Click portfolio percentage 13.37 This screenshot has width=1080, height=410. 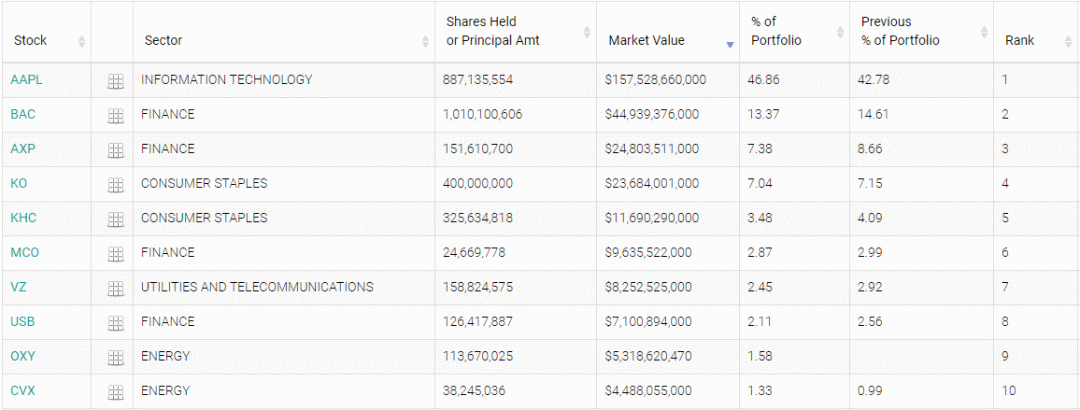click(763, 114)
